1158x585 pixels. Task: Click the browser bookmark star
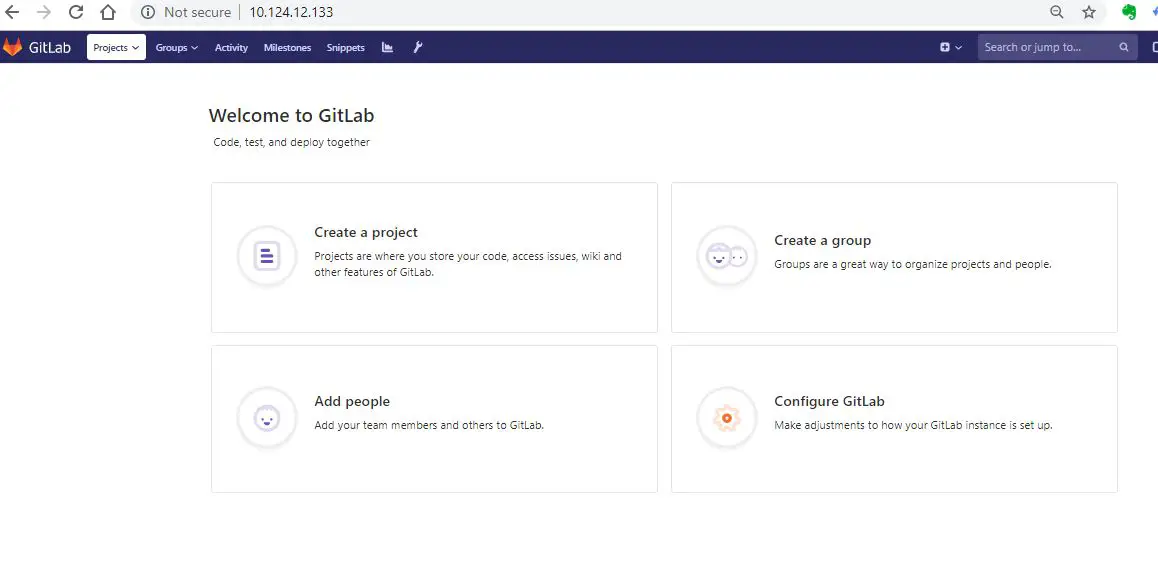point(1087,13)
